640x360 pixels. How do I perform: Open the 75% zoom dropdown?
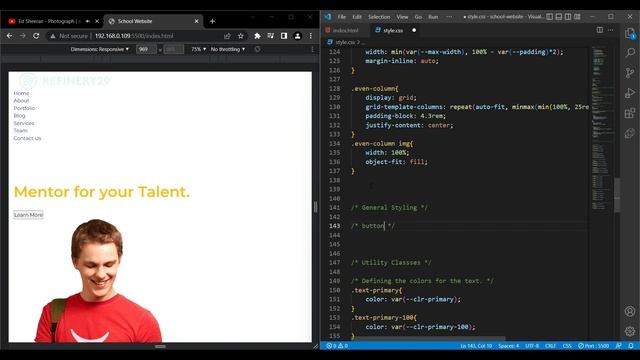pos(199,49)
